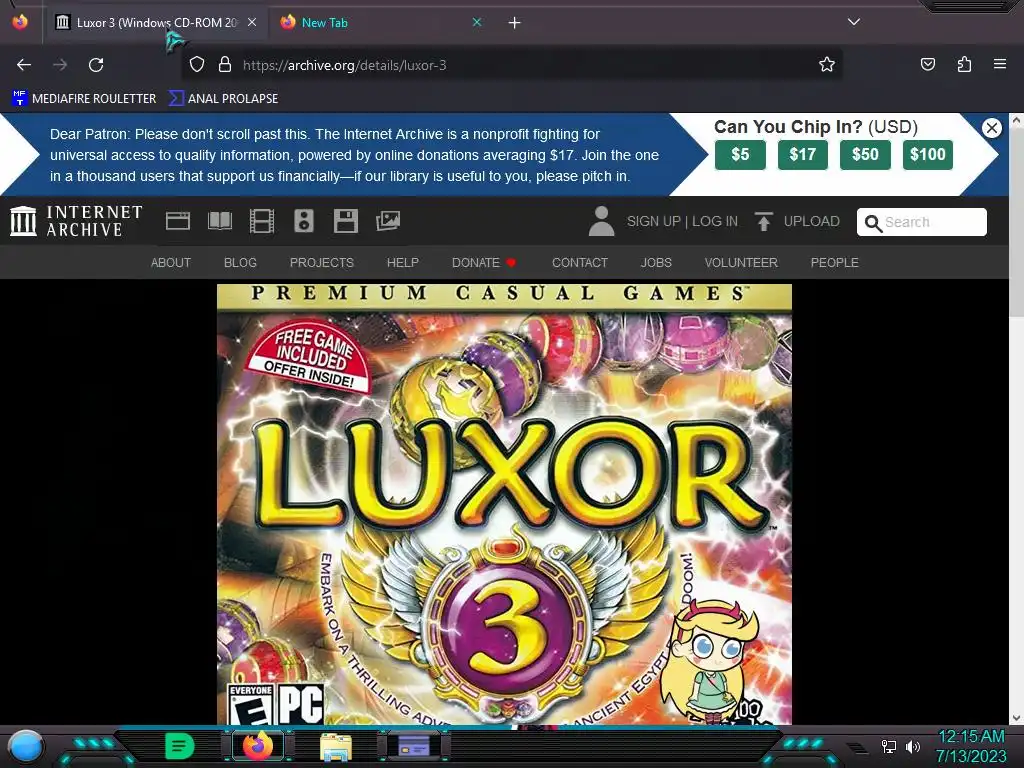Donate $50 button
Image resolution: width=1024 pixels, height=768 pixels.
(865, 155)
